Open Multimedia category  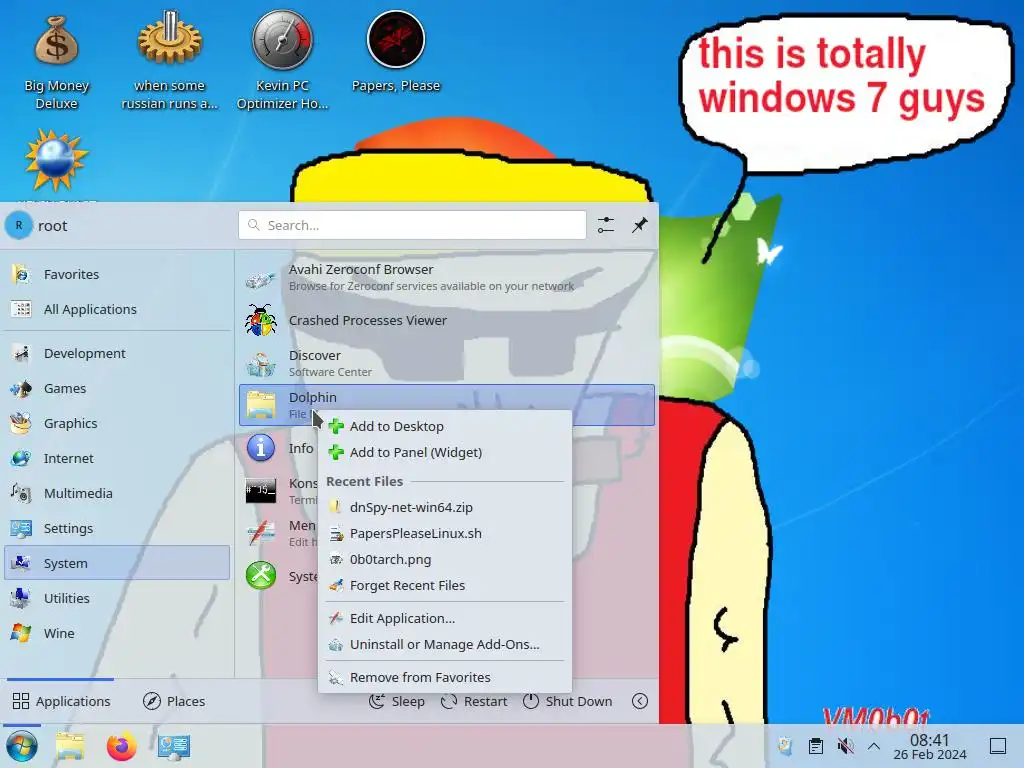pyautogui.click(x=117, y=493)
